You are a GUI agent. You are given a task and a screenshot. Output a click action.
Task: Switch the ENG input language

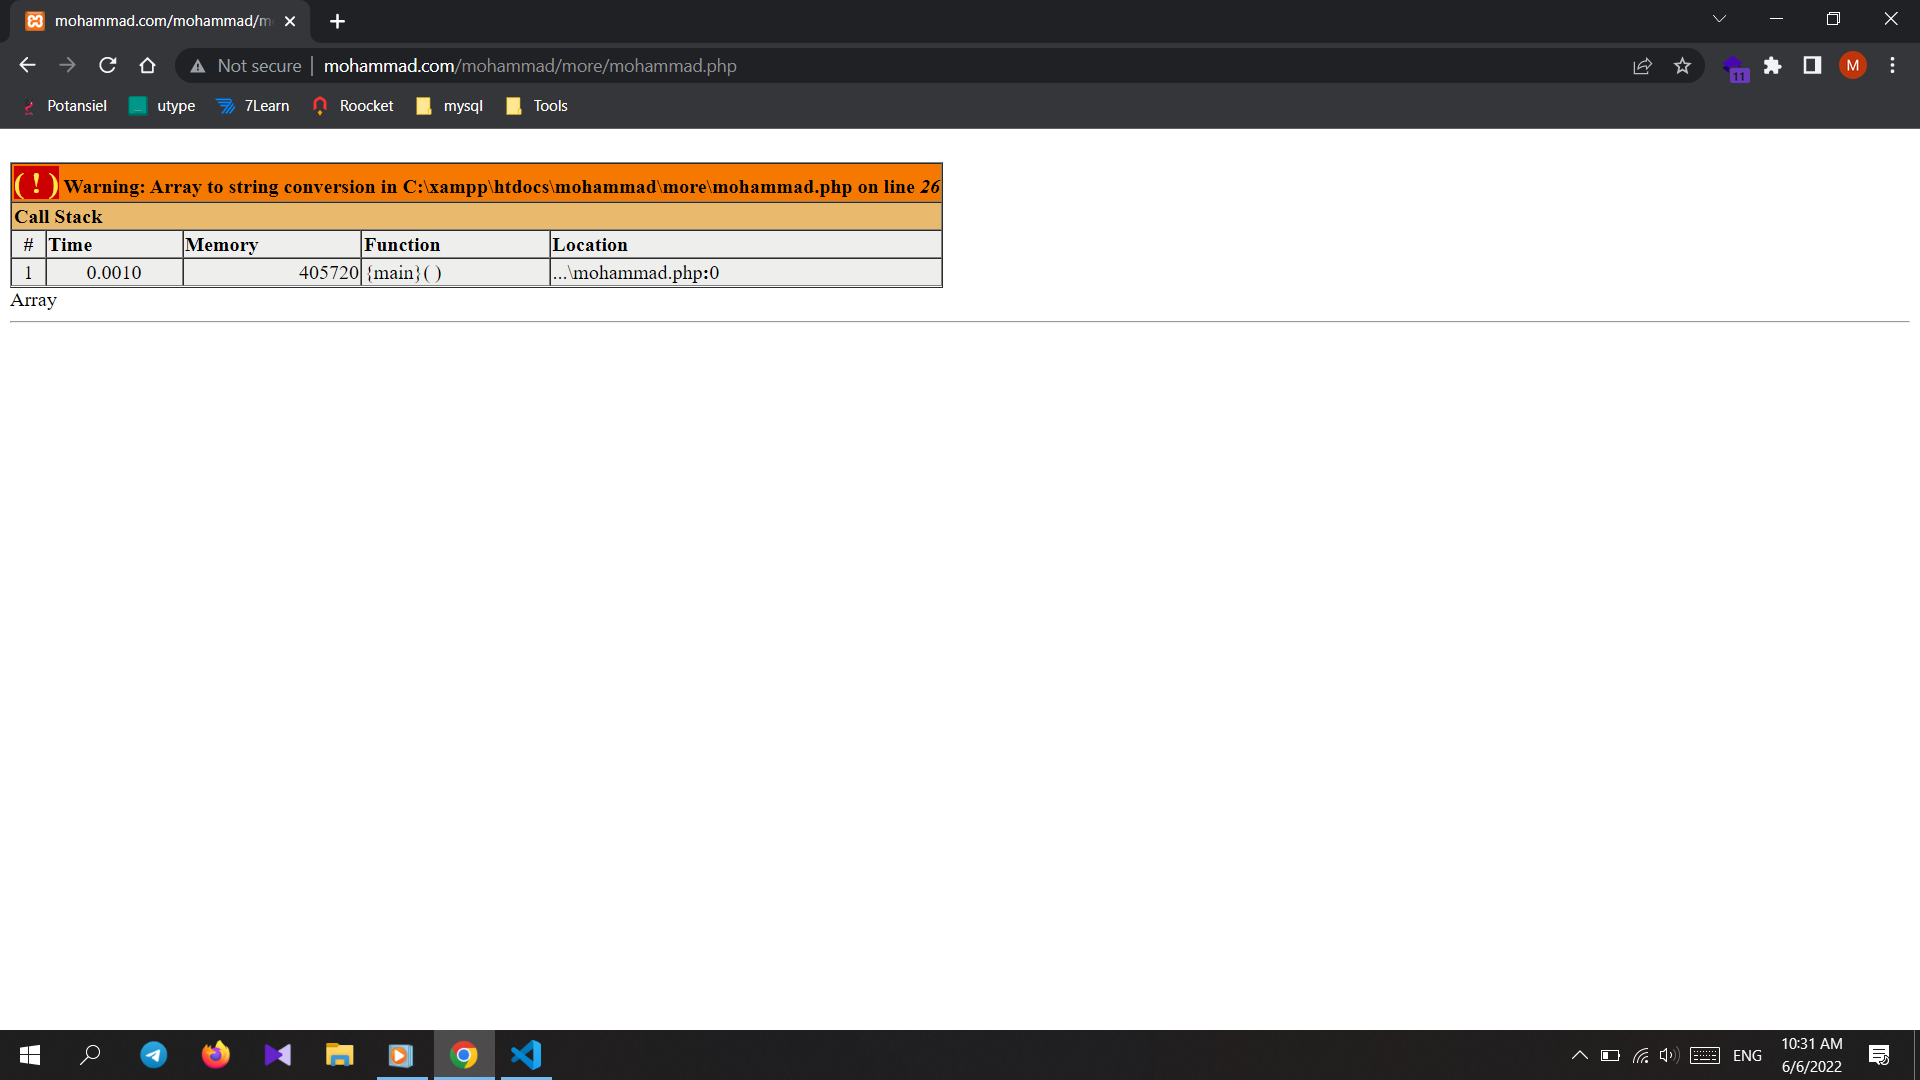(x=1747, y=1055)
